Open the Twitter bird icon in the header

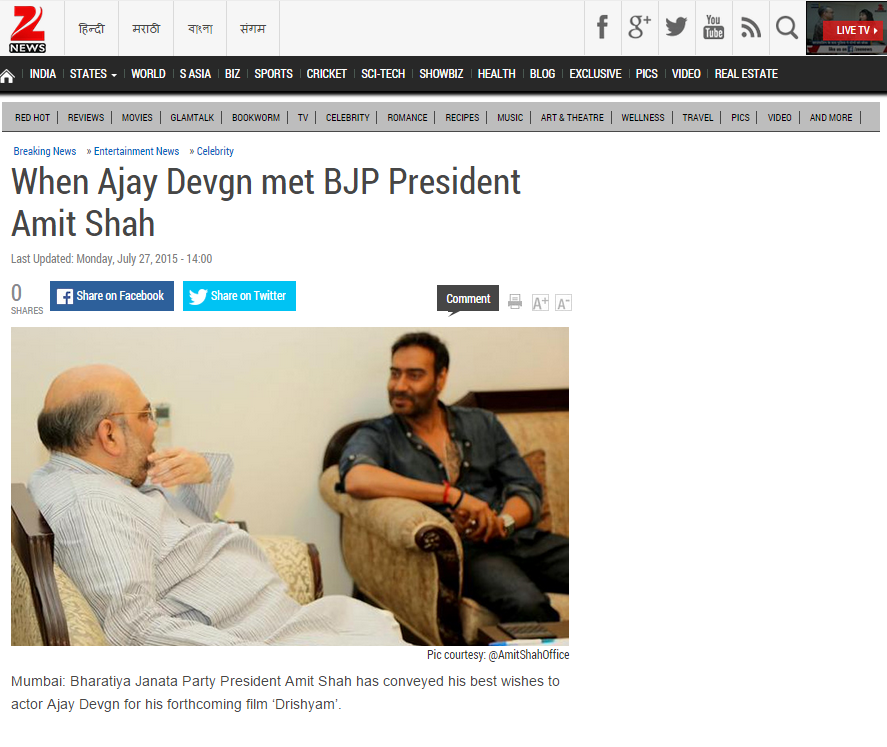point(676,27)
